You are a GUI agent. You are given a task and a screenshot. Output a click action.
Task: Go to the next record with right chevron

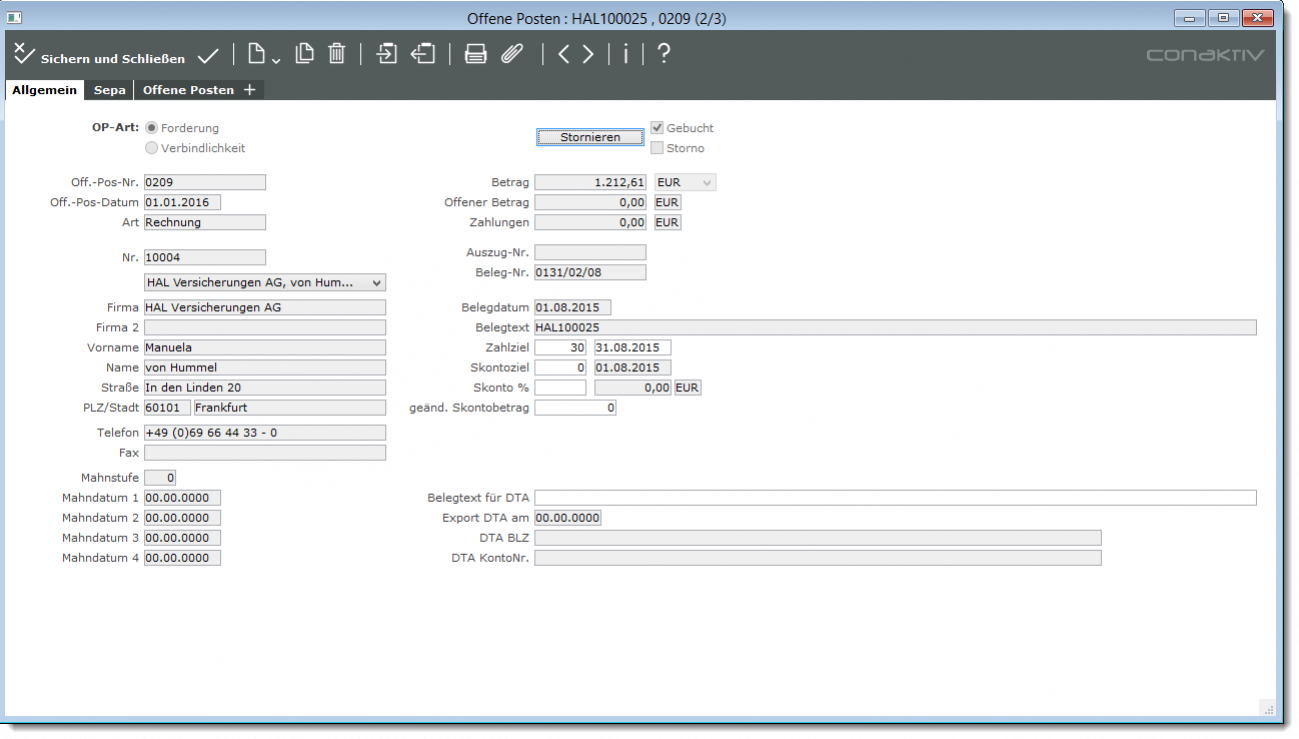(588, 54)
